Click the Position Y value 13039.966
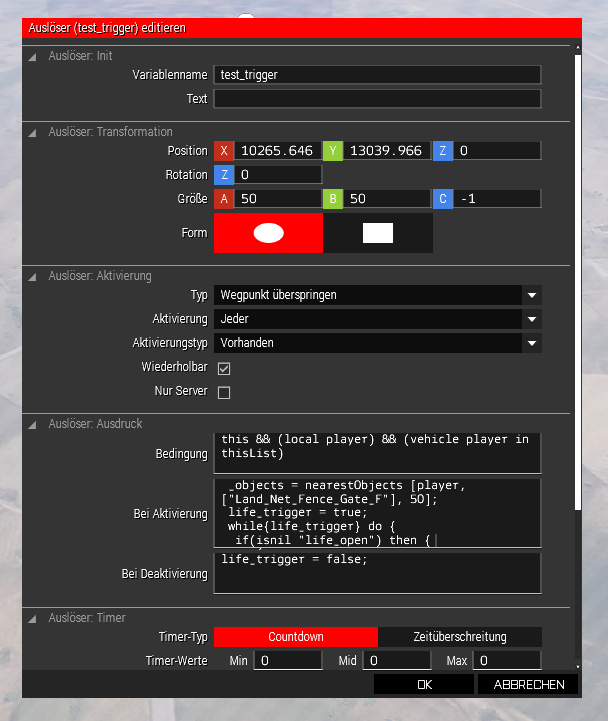This screenshot has height=721, width=608. click(387, 151)
